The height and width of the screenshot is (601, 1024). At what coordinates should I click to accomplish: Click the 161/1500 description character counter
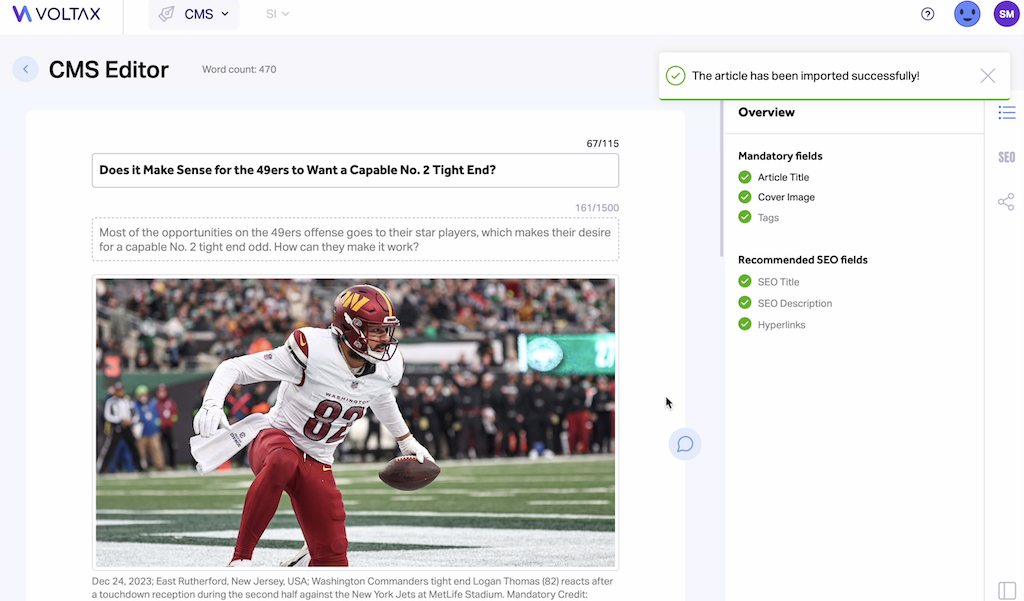click(x=597, y=208)
